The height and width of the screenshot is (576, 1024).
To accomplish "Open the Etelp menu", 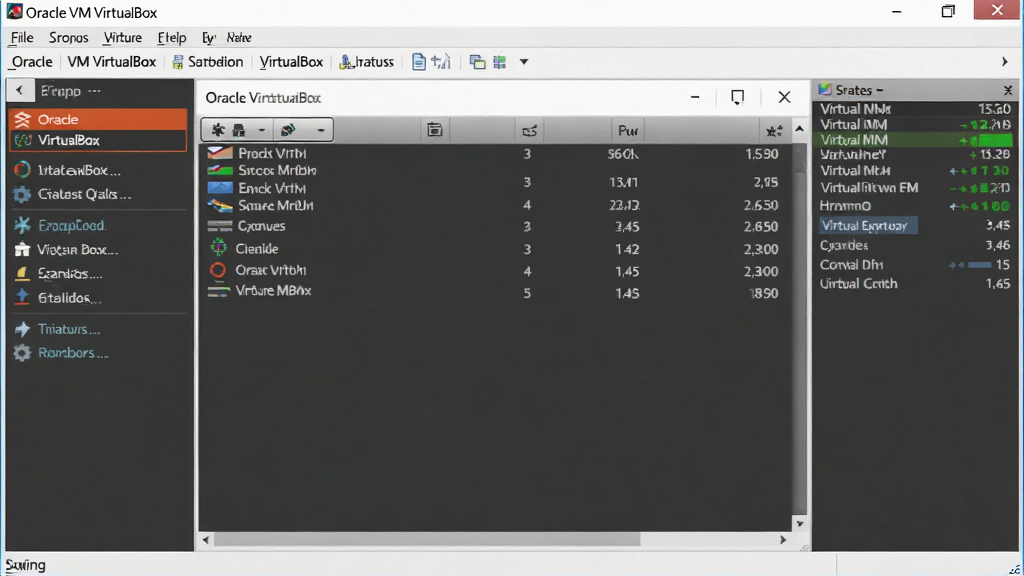I will 172,38.
